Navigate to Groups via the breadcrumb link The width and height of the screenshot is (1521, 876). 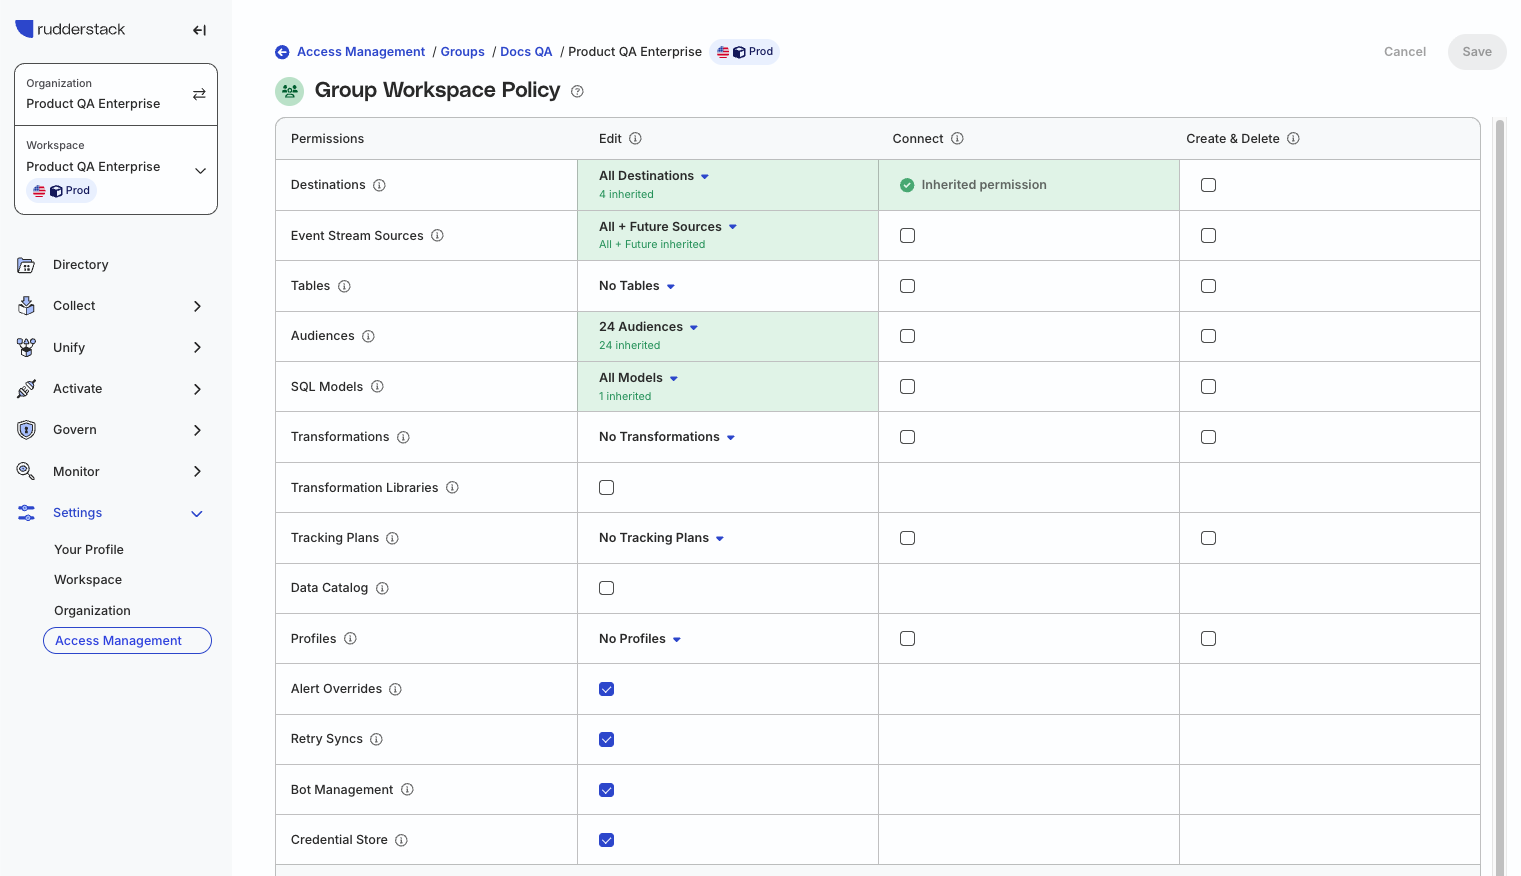click(462, 51)
